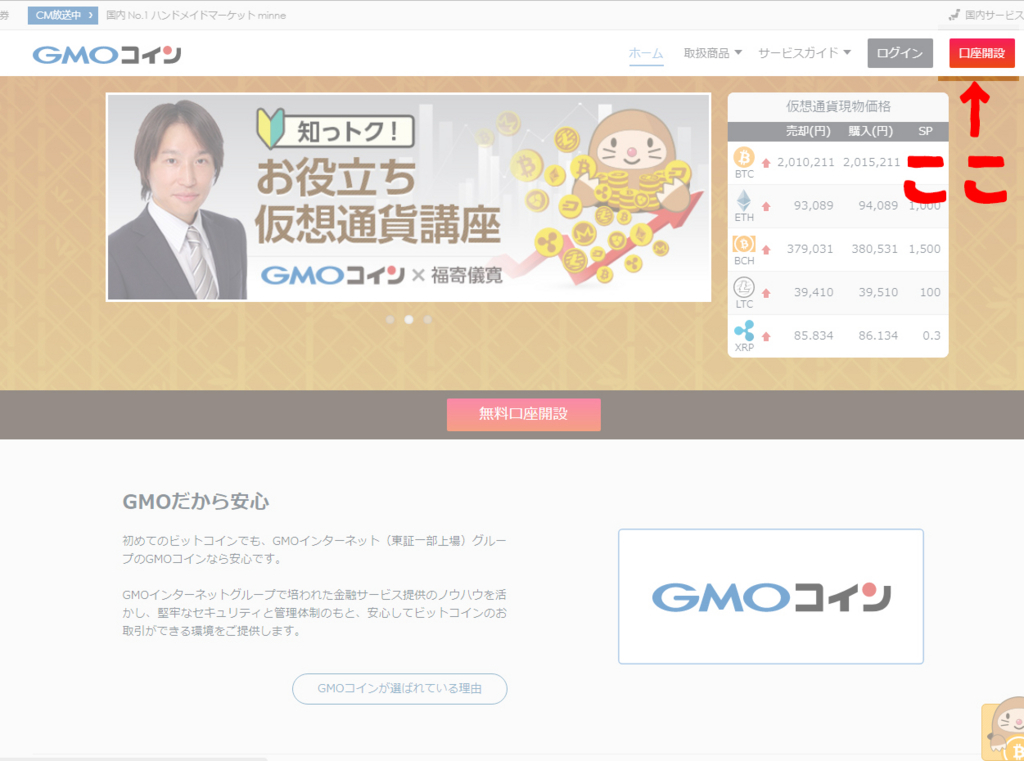
Task: Click the LTC price up arrow
Action: click(766, 293)
